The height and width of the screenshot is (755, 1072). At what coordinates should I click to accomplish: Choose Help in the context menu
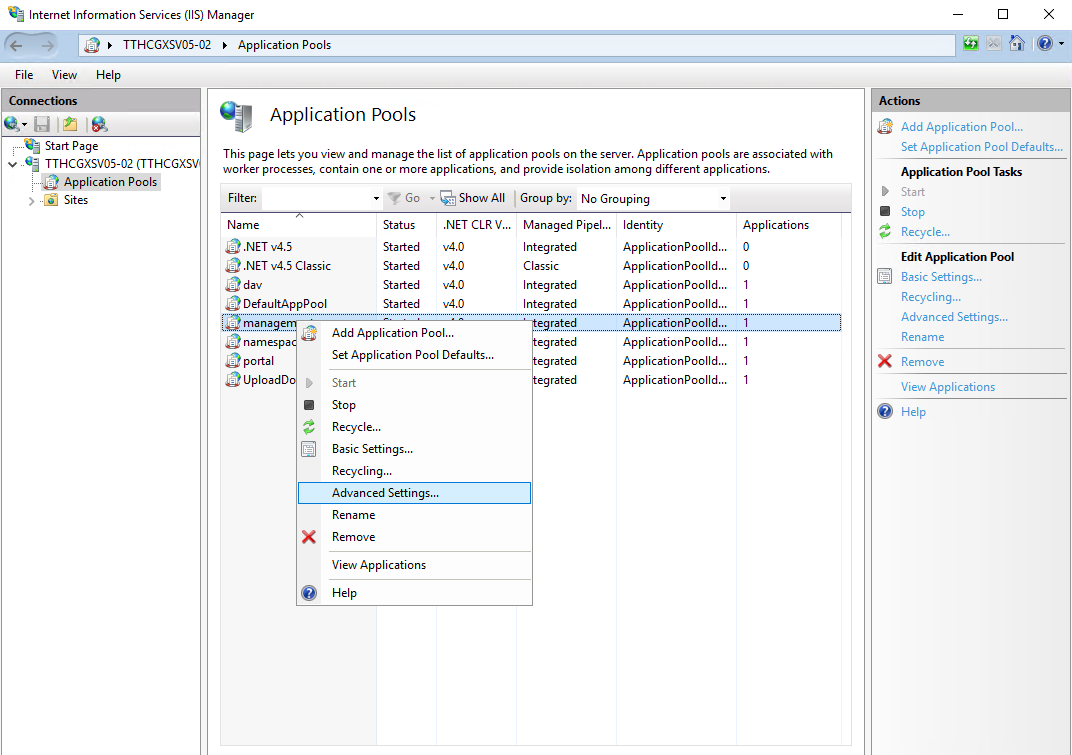point(414,593)
